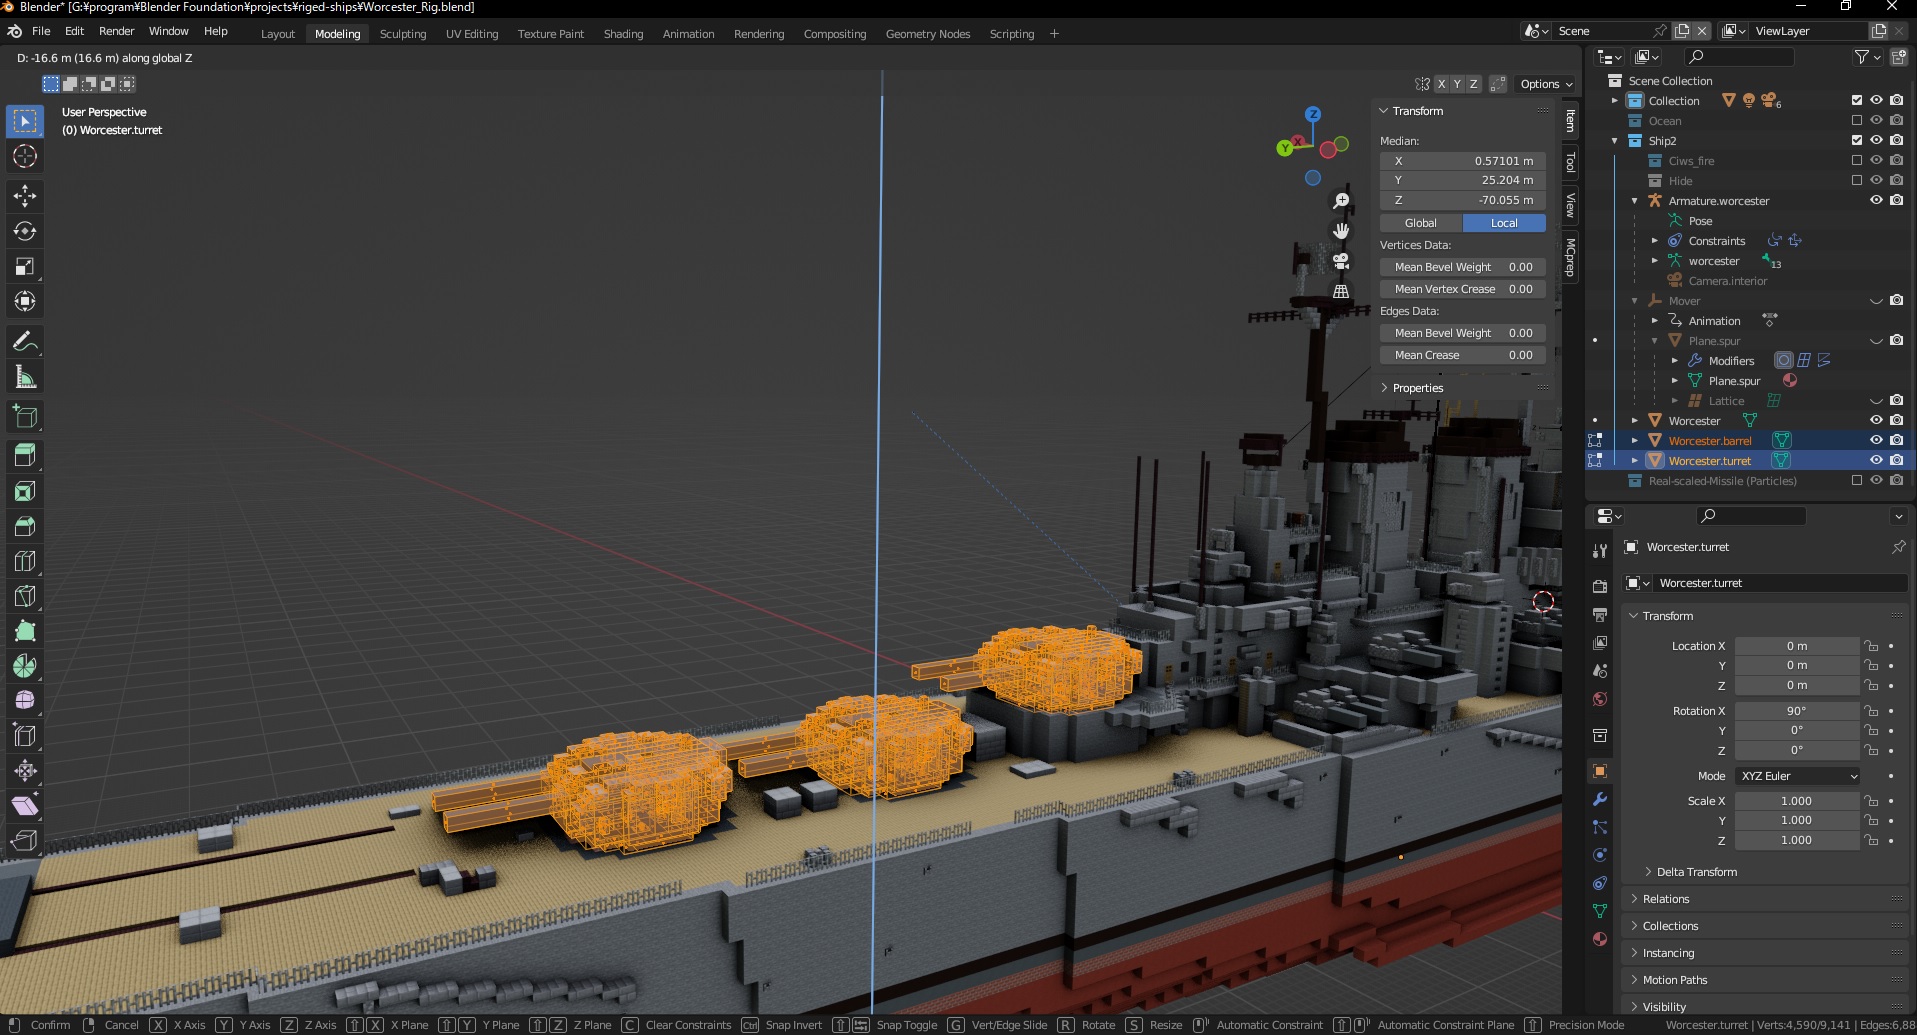Uncheck the Collection exclude checkbox
Viewport: 1917px width, 1035px height.
pos(1857,101)
